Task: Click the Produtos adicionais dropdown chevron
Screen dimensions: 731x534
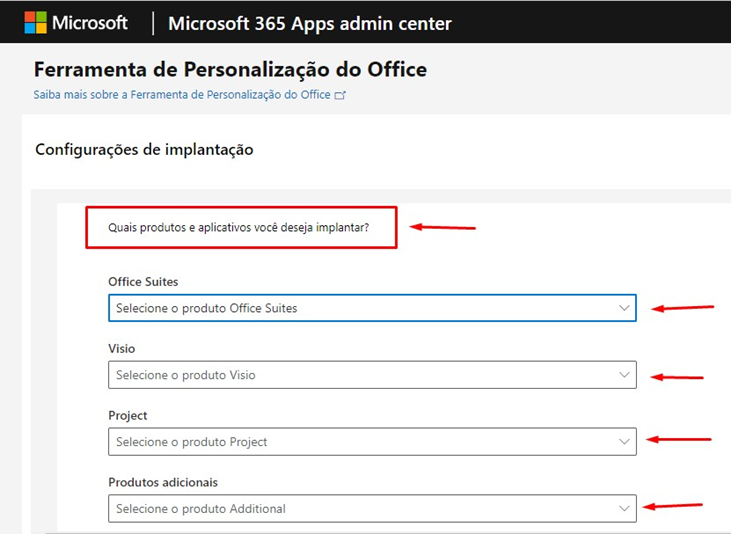Action: (624, 508)
